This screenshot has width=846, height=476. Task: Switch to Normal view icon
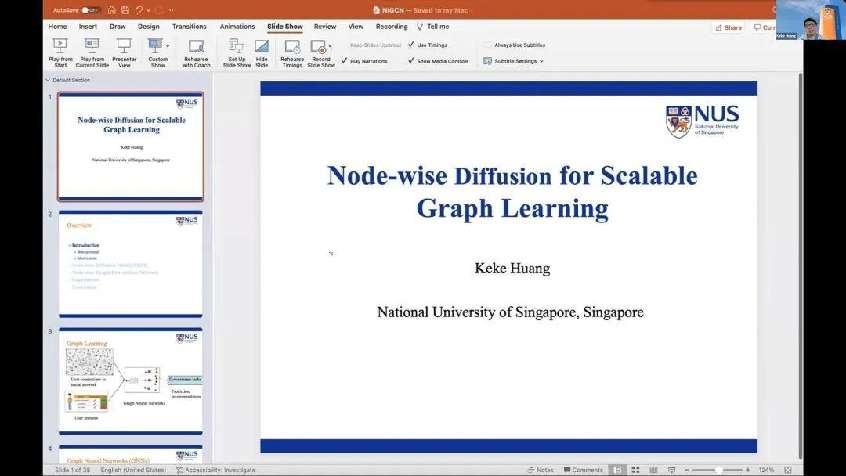tap(618, 470)
